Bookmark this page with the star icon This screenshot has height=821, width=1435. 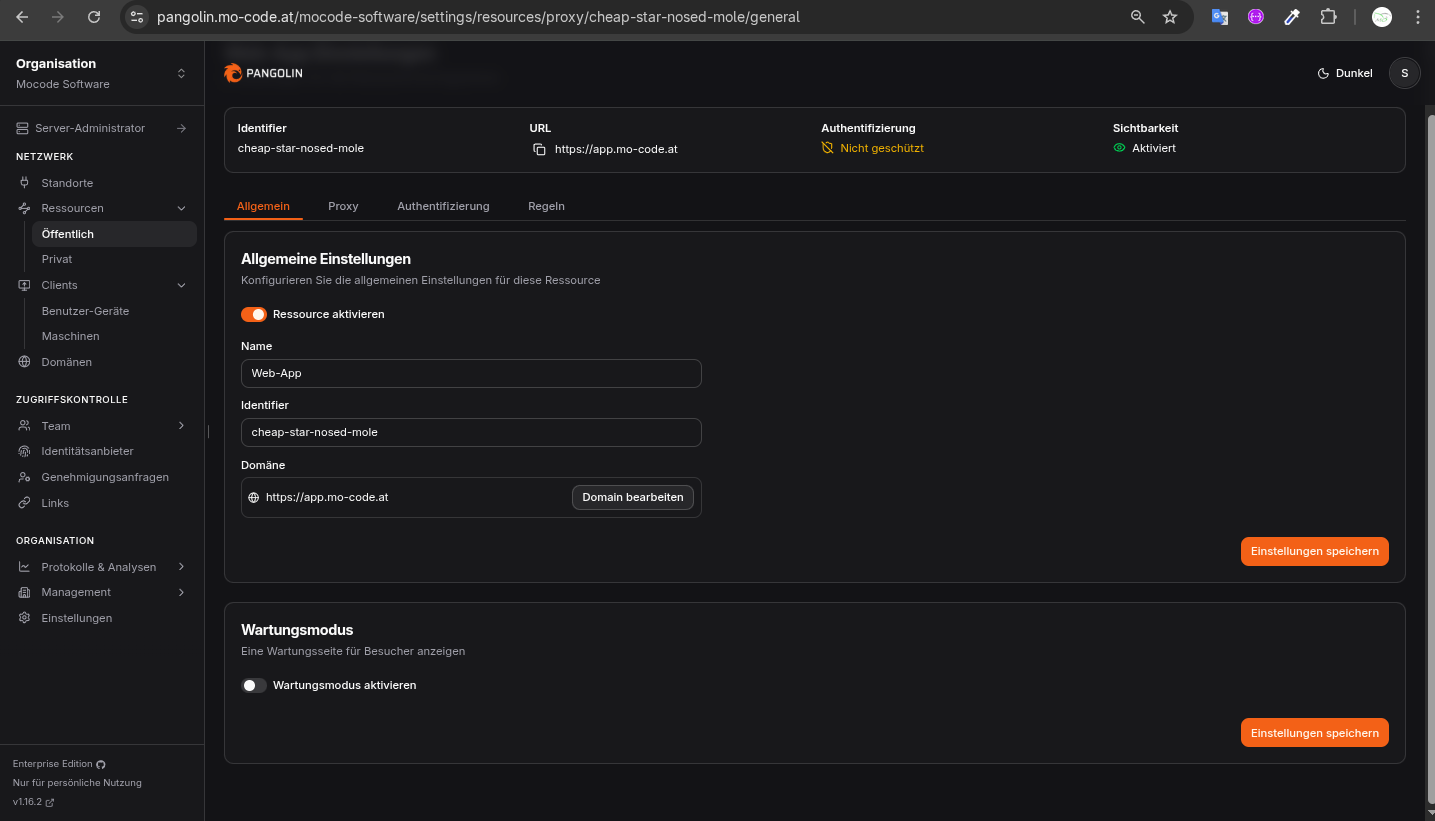(1170, 17)
